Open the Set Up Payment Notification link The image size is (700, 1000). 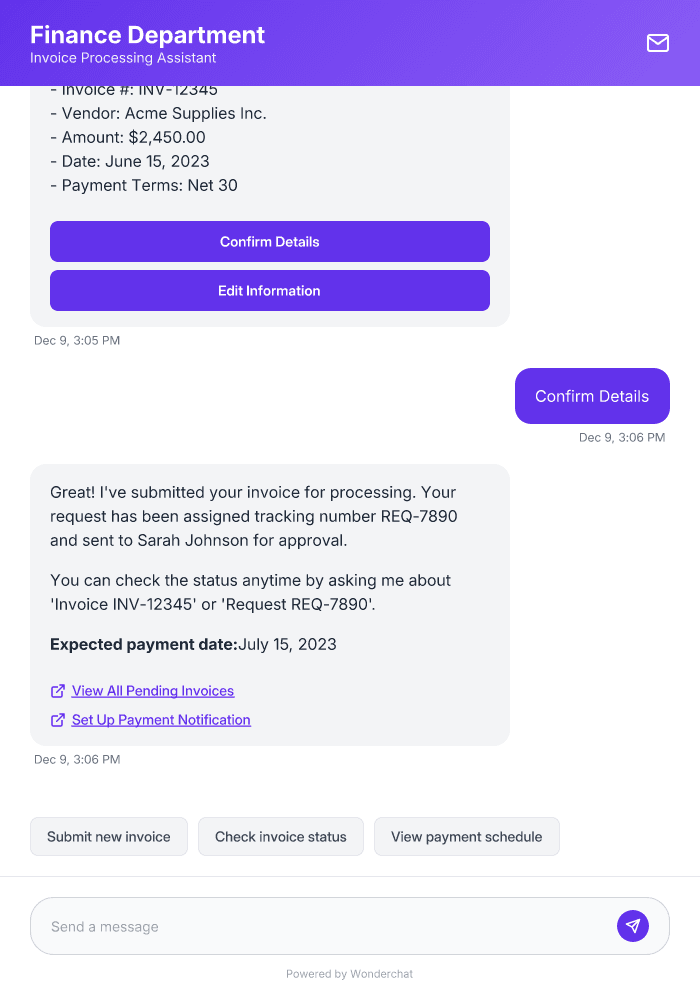tap(160, 720)
